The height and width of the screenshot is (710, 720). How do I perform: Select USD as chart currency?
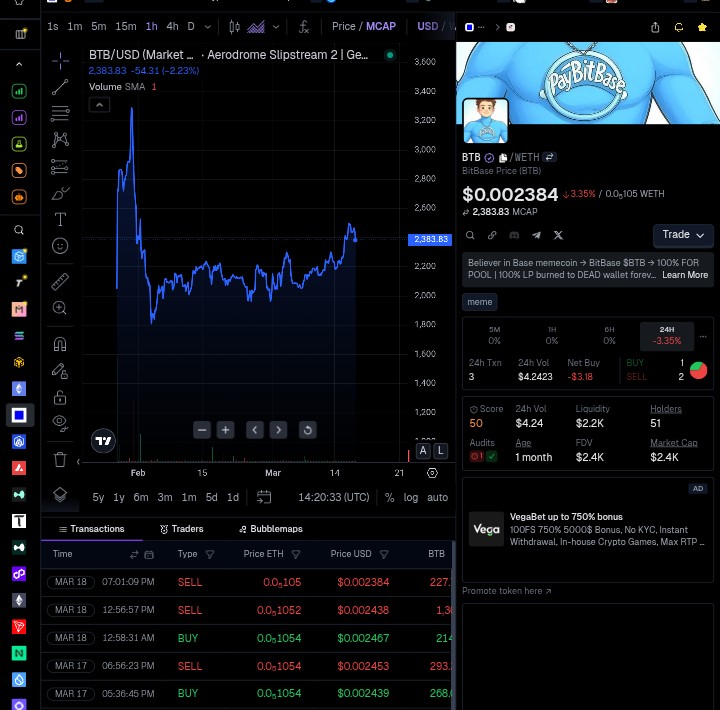(x=428, y=26)
